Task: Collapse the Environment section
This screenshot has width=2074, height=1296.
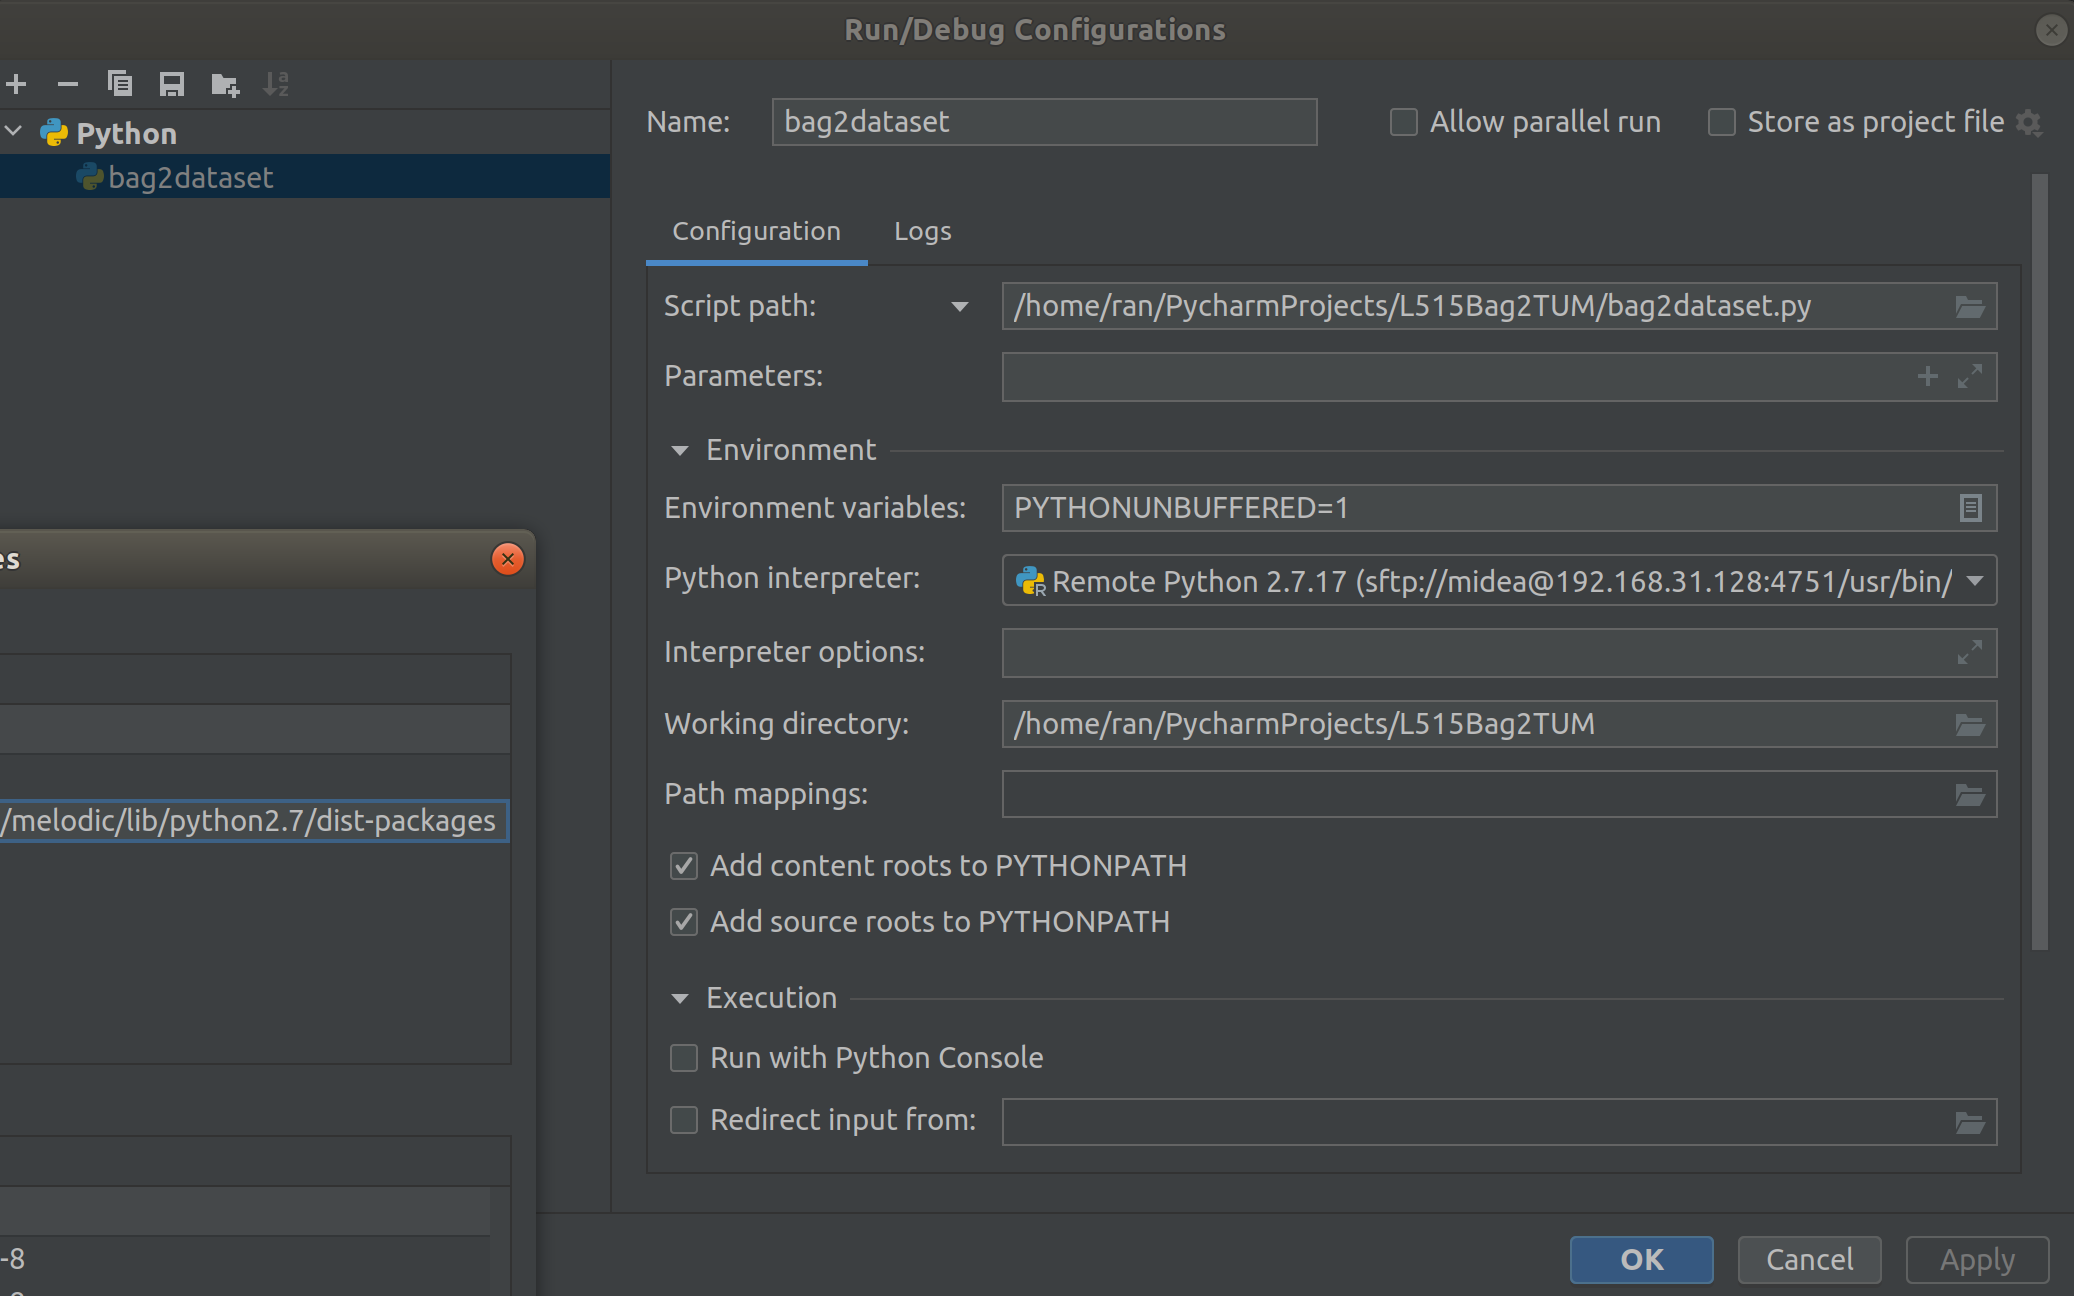Action: coord(680,451)
